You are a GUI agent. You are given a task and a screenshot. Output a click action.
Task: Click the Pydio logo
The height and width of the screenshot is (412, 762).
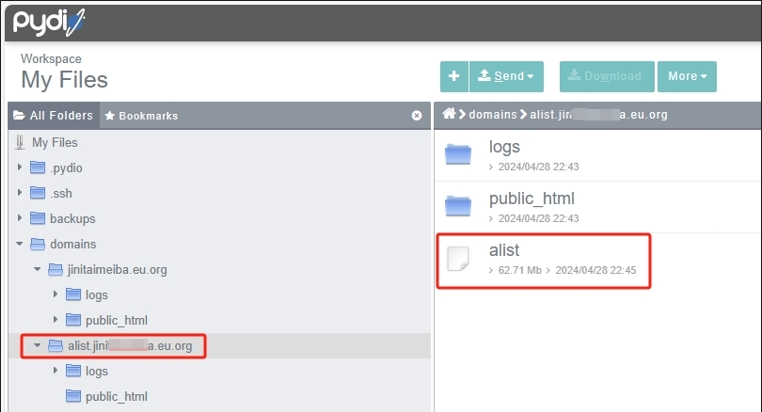click(48, 20)
